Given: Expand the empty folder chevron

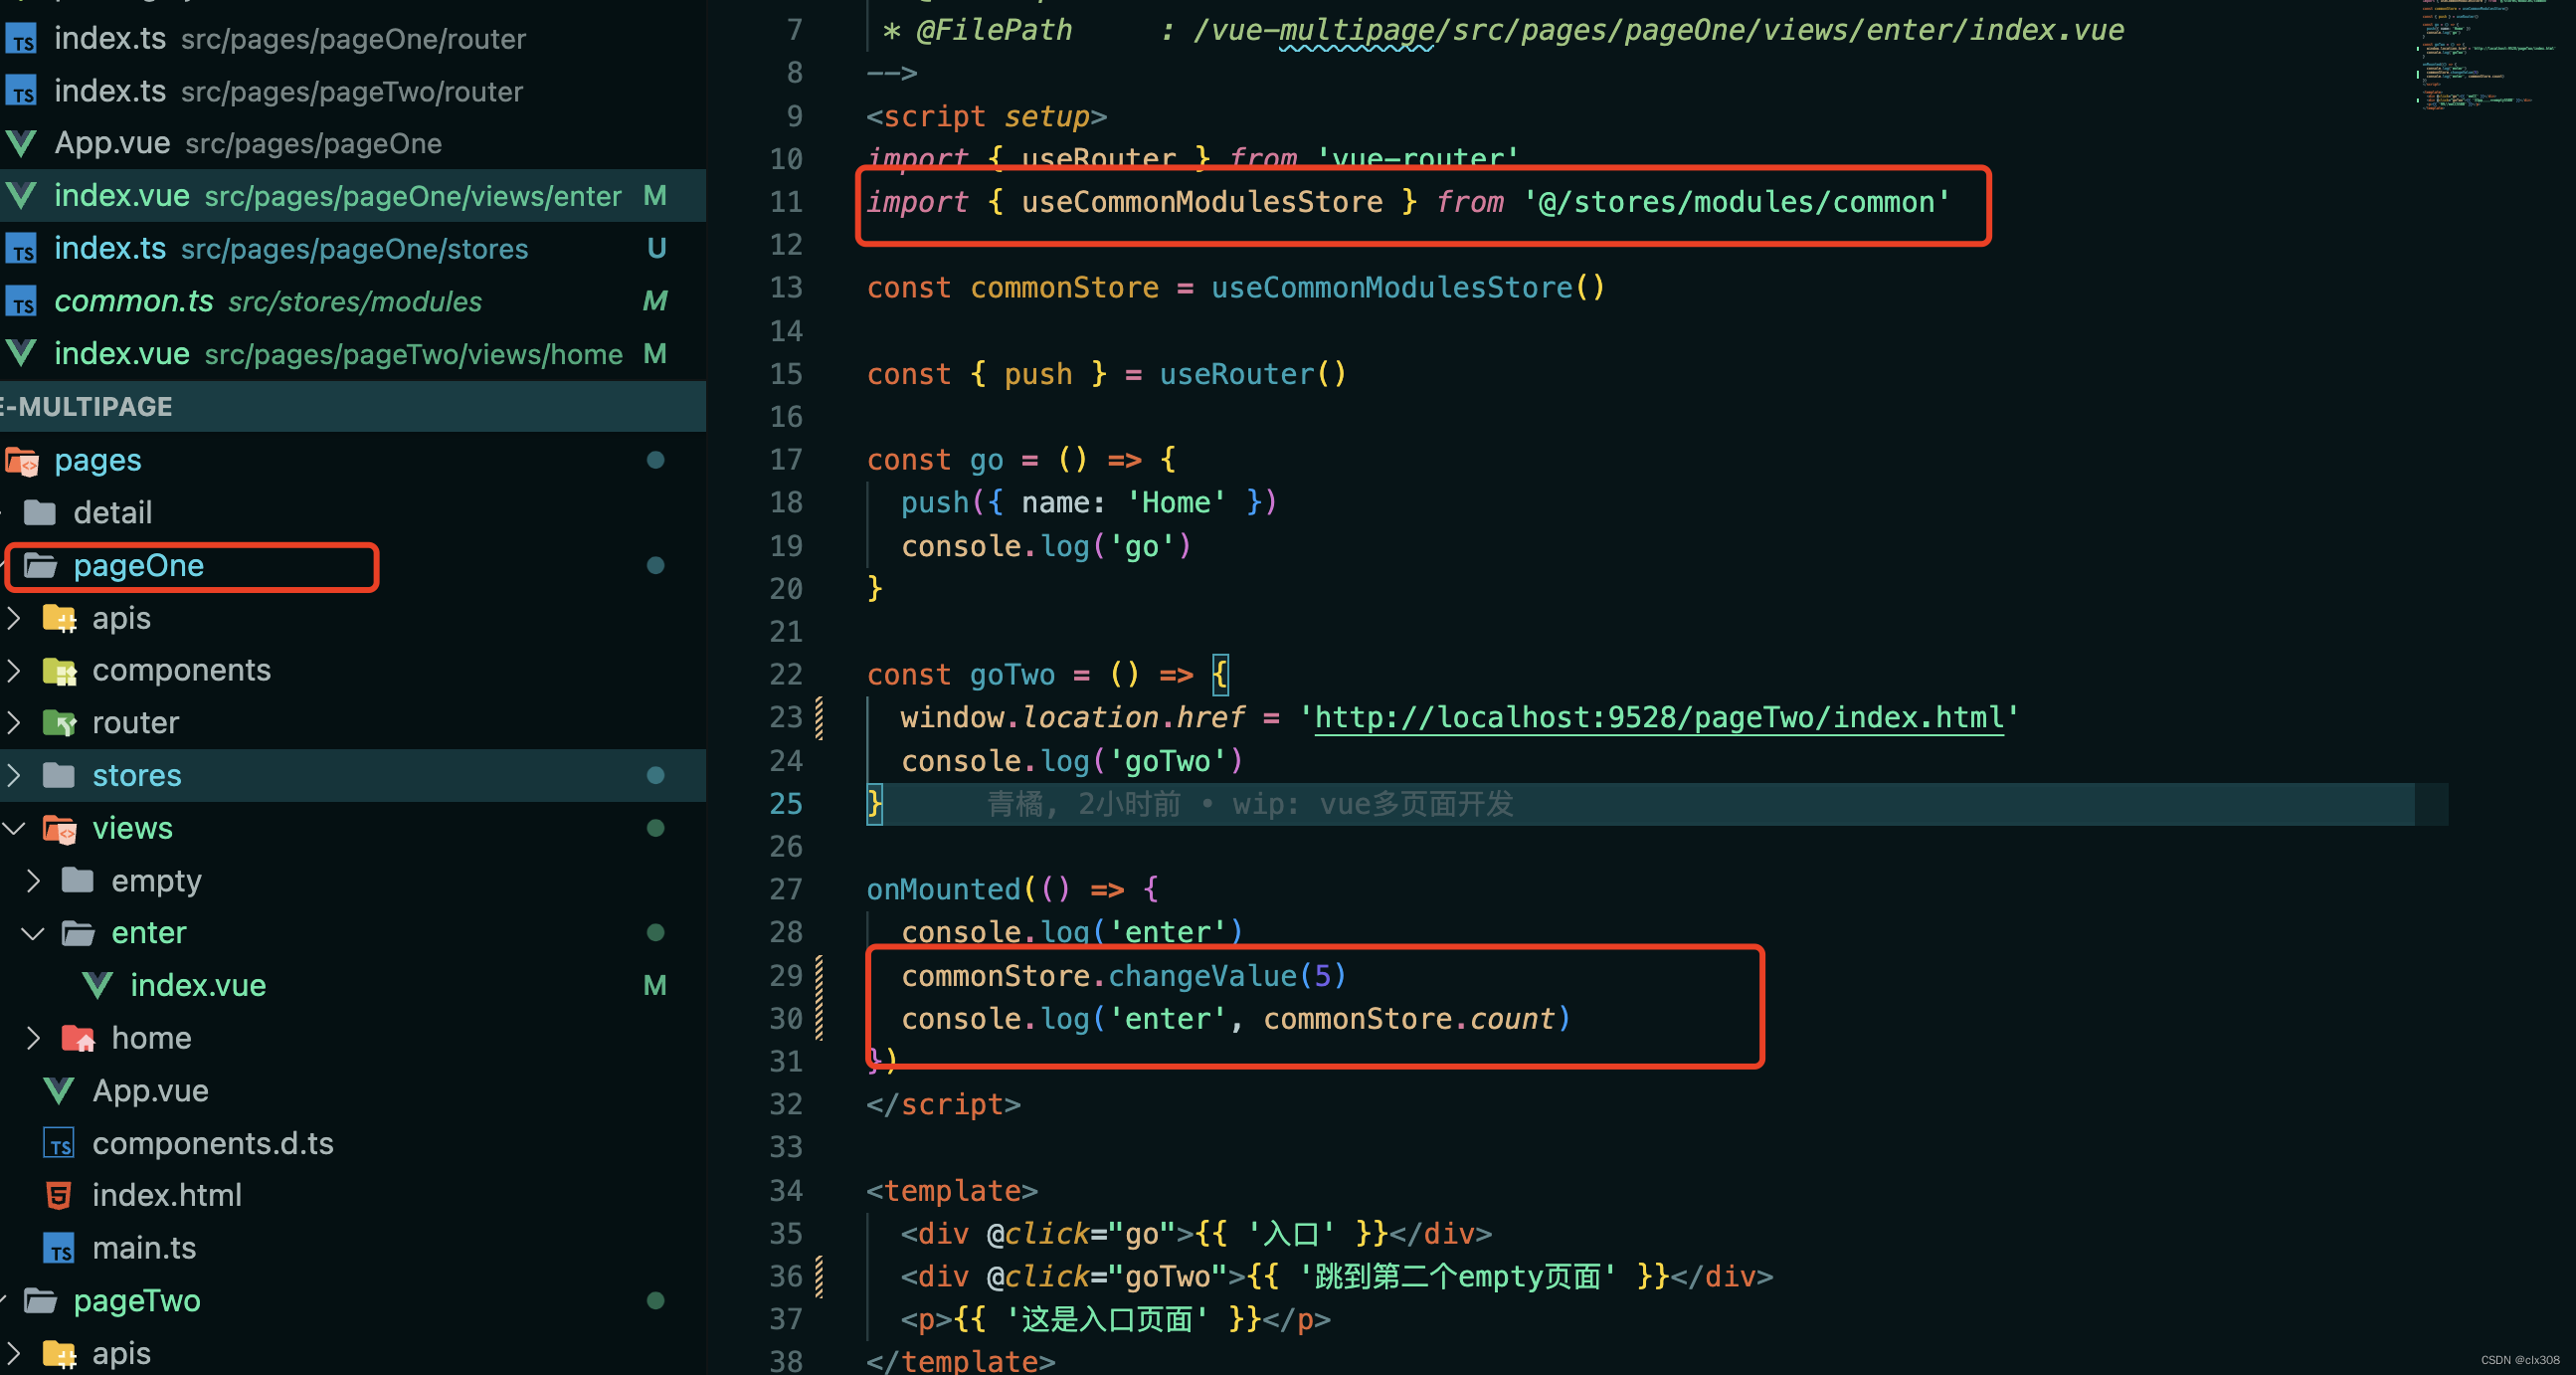Looking at the screenshot, I should click(33, 880).
